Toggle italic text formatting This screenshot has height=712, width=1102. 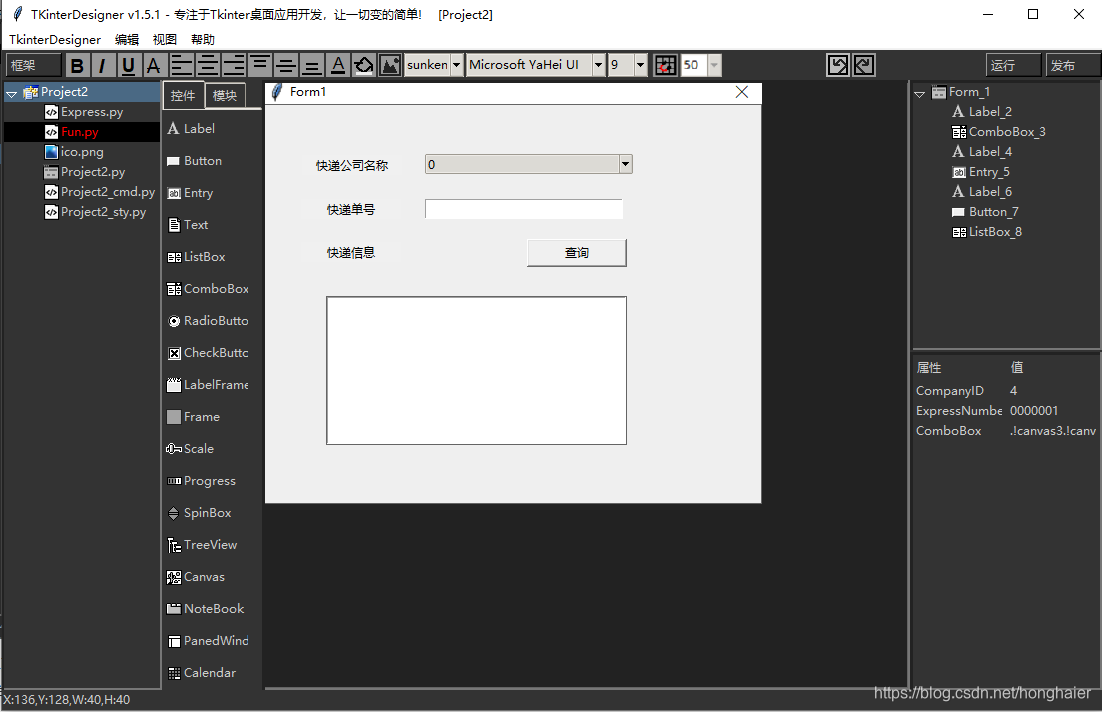[103, 65]
